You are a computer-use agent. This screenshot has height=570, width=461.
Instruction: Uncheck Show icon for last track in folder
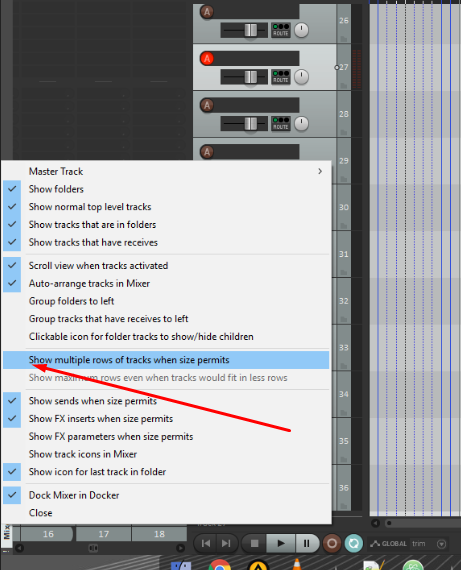(166, 472)
